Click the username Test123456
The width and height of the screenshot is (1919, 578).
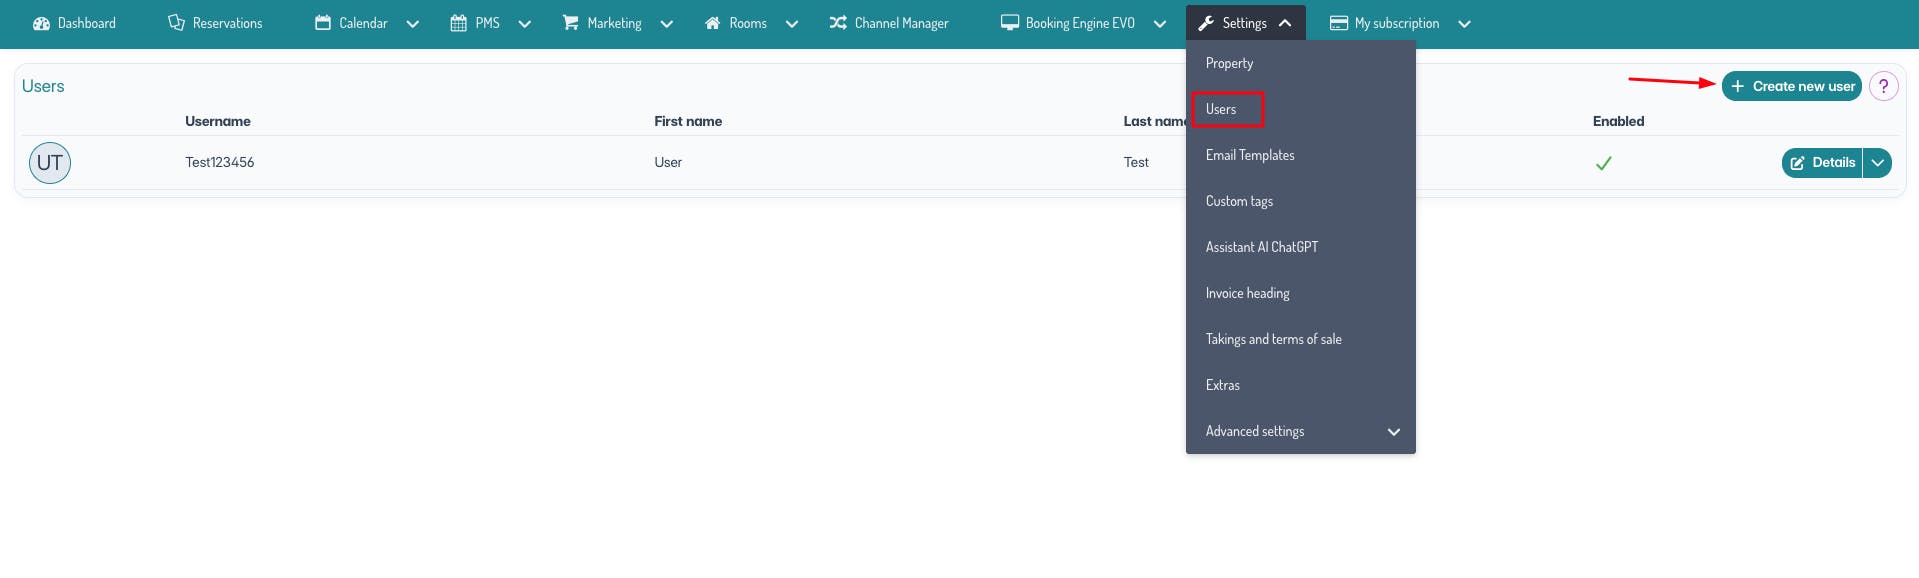[219, 162]
